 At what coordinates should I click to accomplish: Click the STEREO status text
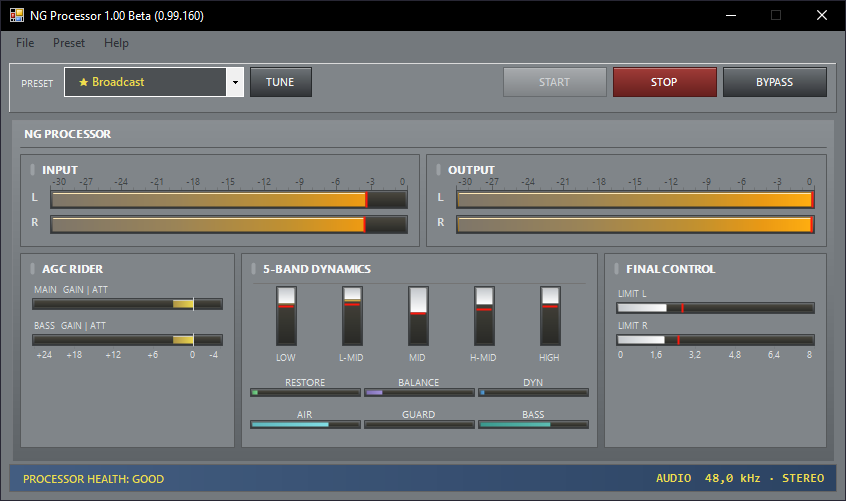[803, 478]
